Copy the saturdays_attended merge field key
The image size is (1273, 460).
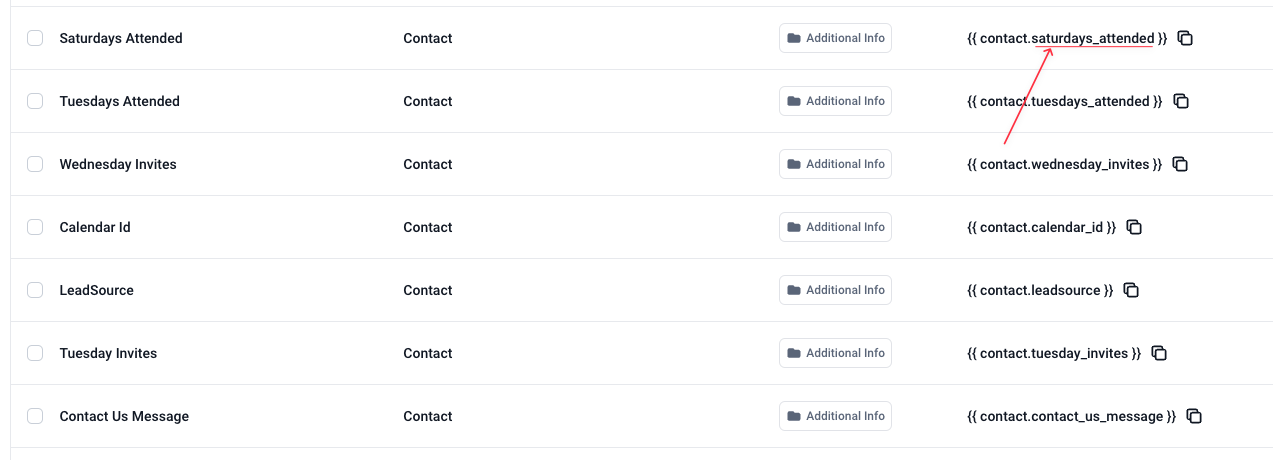[1185, 38]
